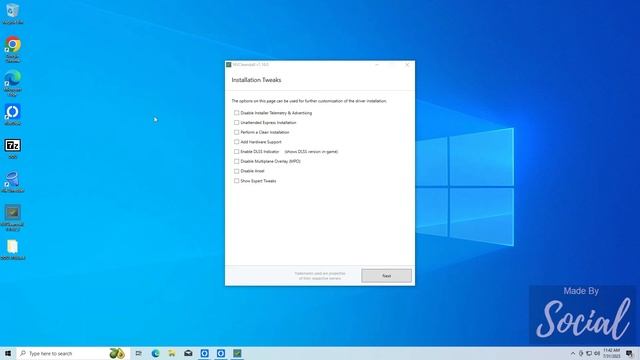Select the yellow folder desktop icon

point(13,250)
